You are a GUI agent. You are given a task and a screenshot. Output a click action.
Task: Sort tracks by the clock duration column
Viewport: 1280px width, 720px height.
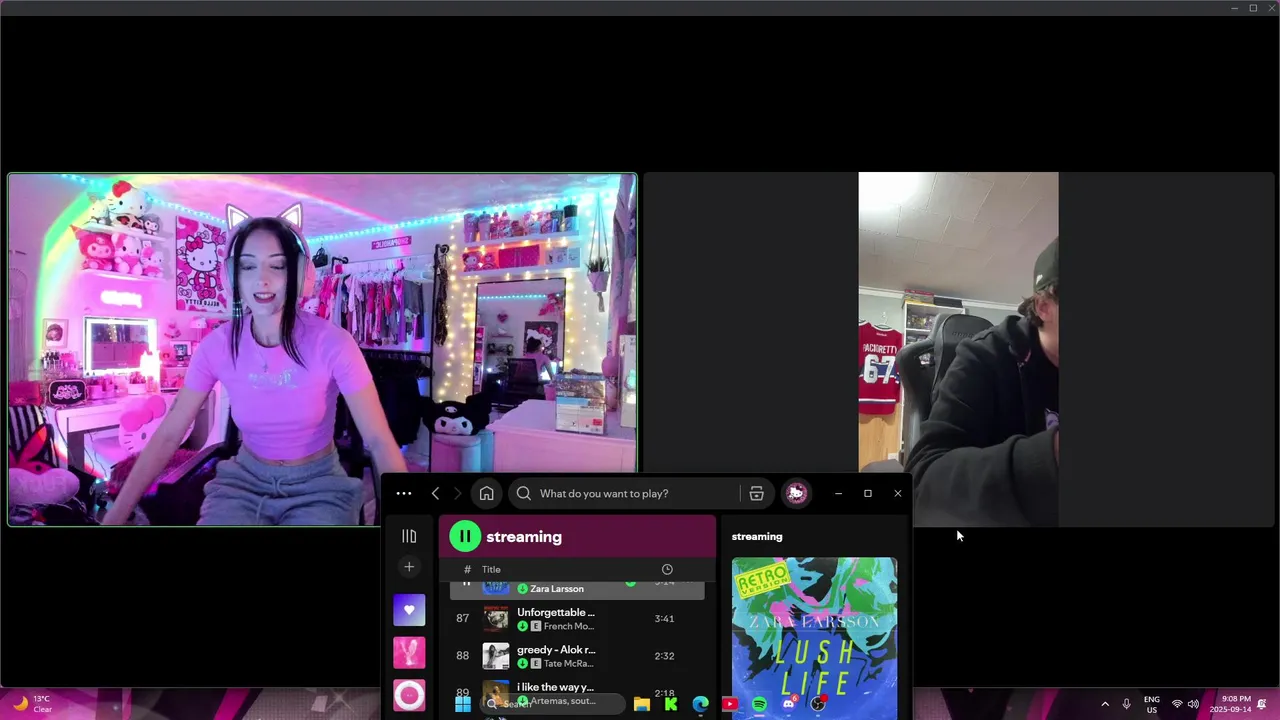pyautogui.click(x=667, y=569)
